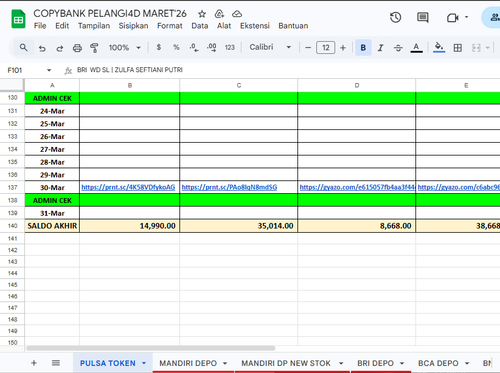
Task: Star the COPYBANK PELANGI4D document
Action: (x=202, y=14)
